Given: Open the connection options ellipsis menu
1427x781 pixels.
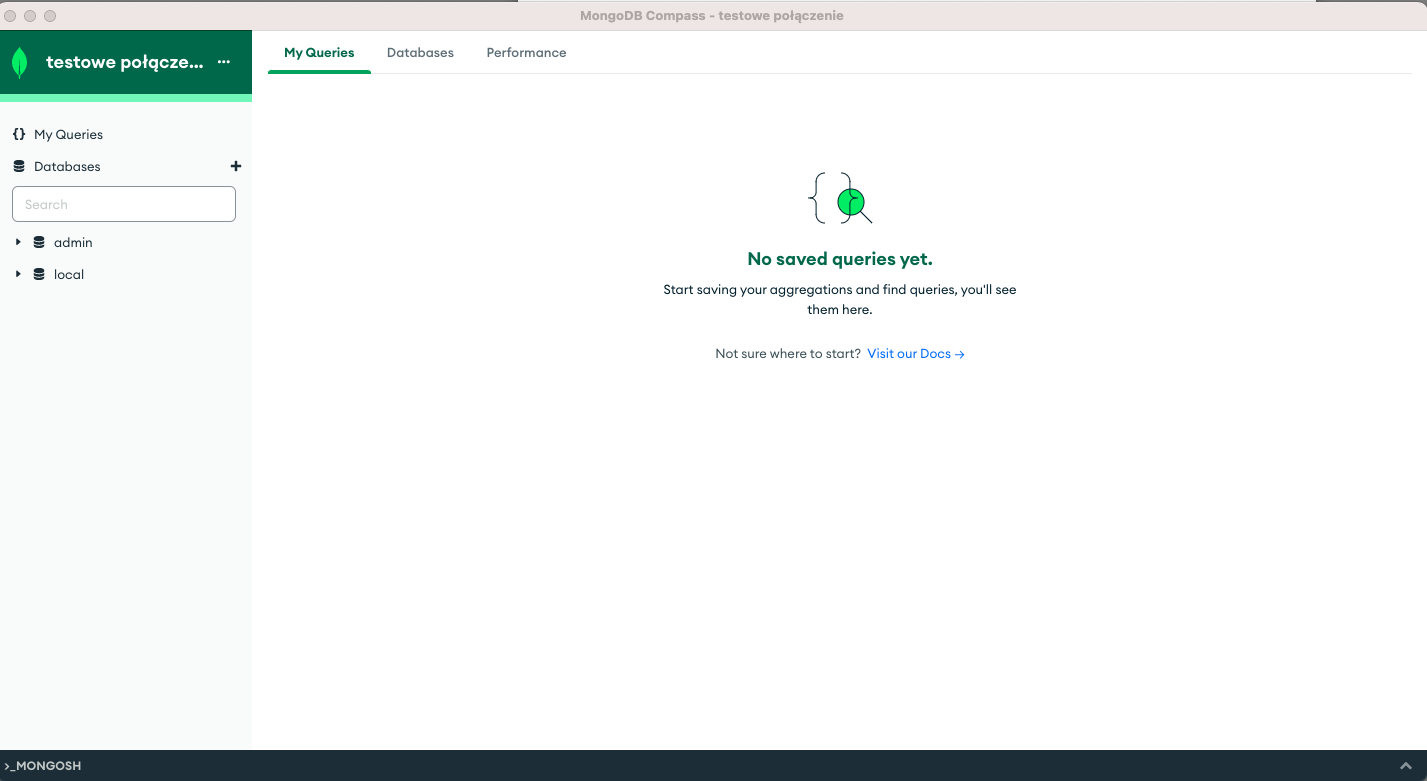Looking at the screenshot, I should coord(224,62).
